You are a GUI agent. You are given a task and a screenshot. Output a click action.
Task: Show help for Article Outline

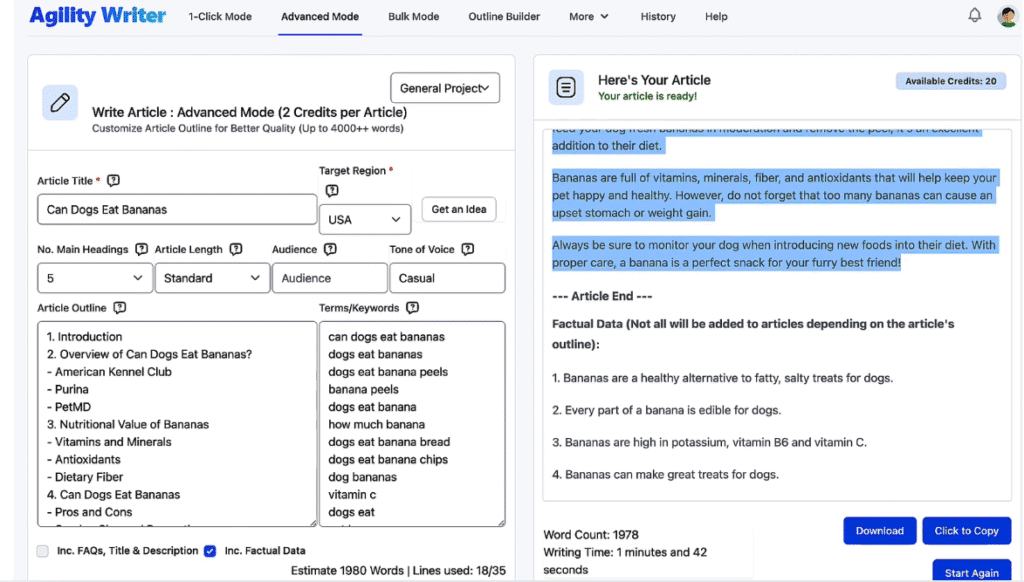pyautogui.click(x=120, y=308)
